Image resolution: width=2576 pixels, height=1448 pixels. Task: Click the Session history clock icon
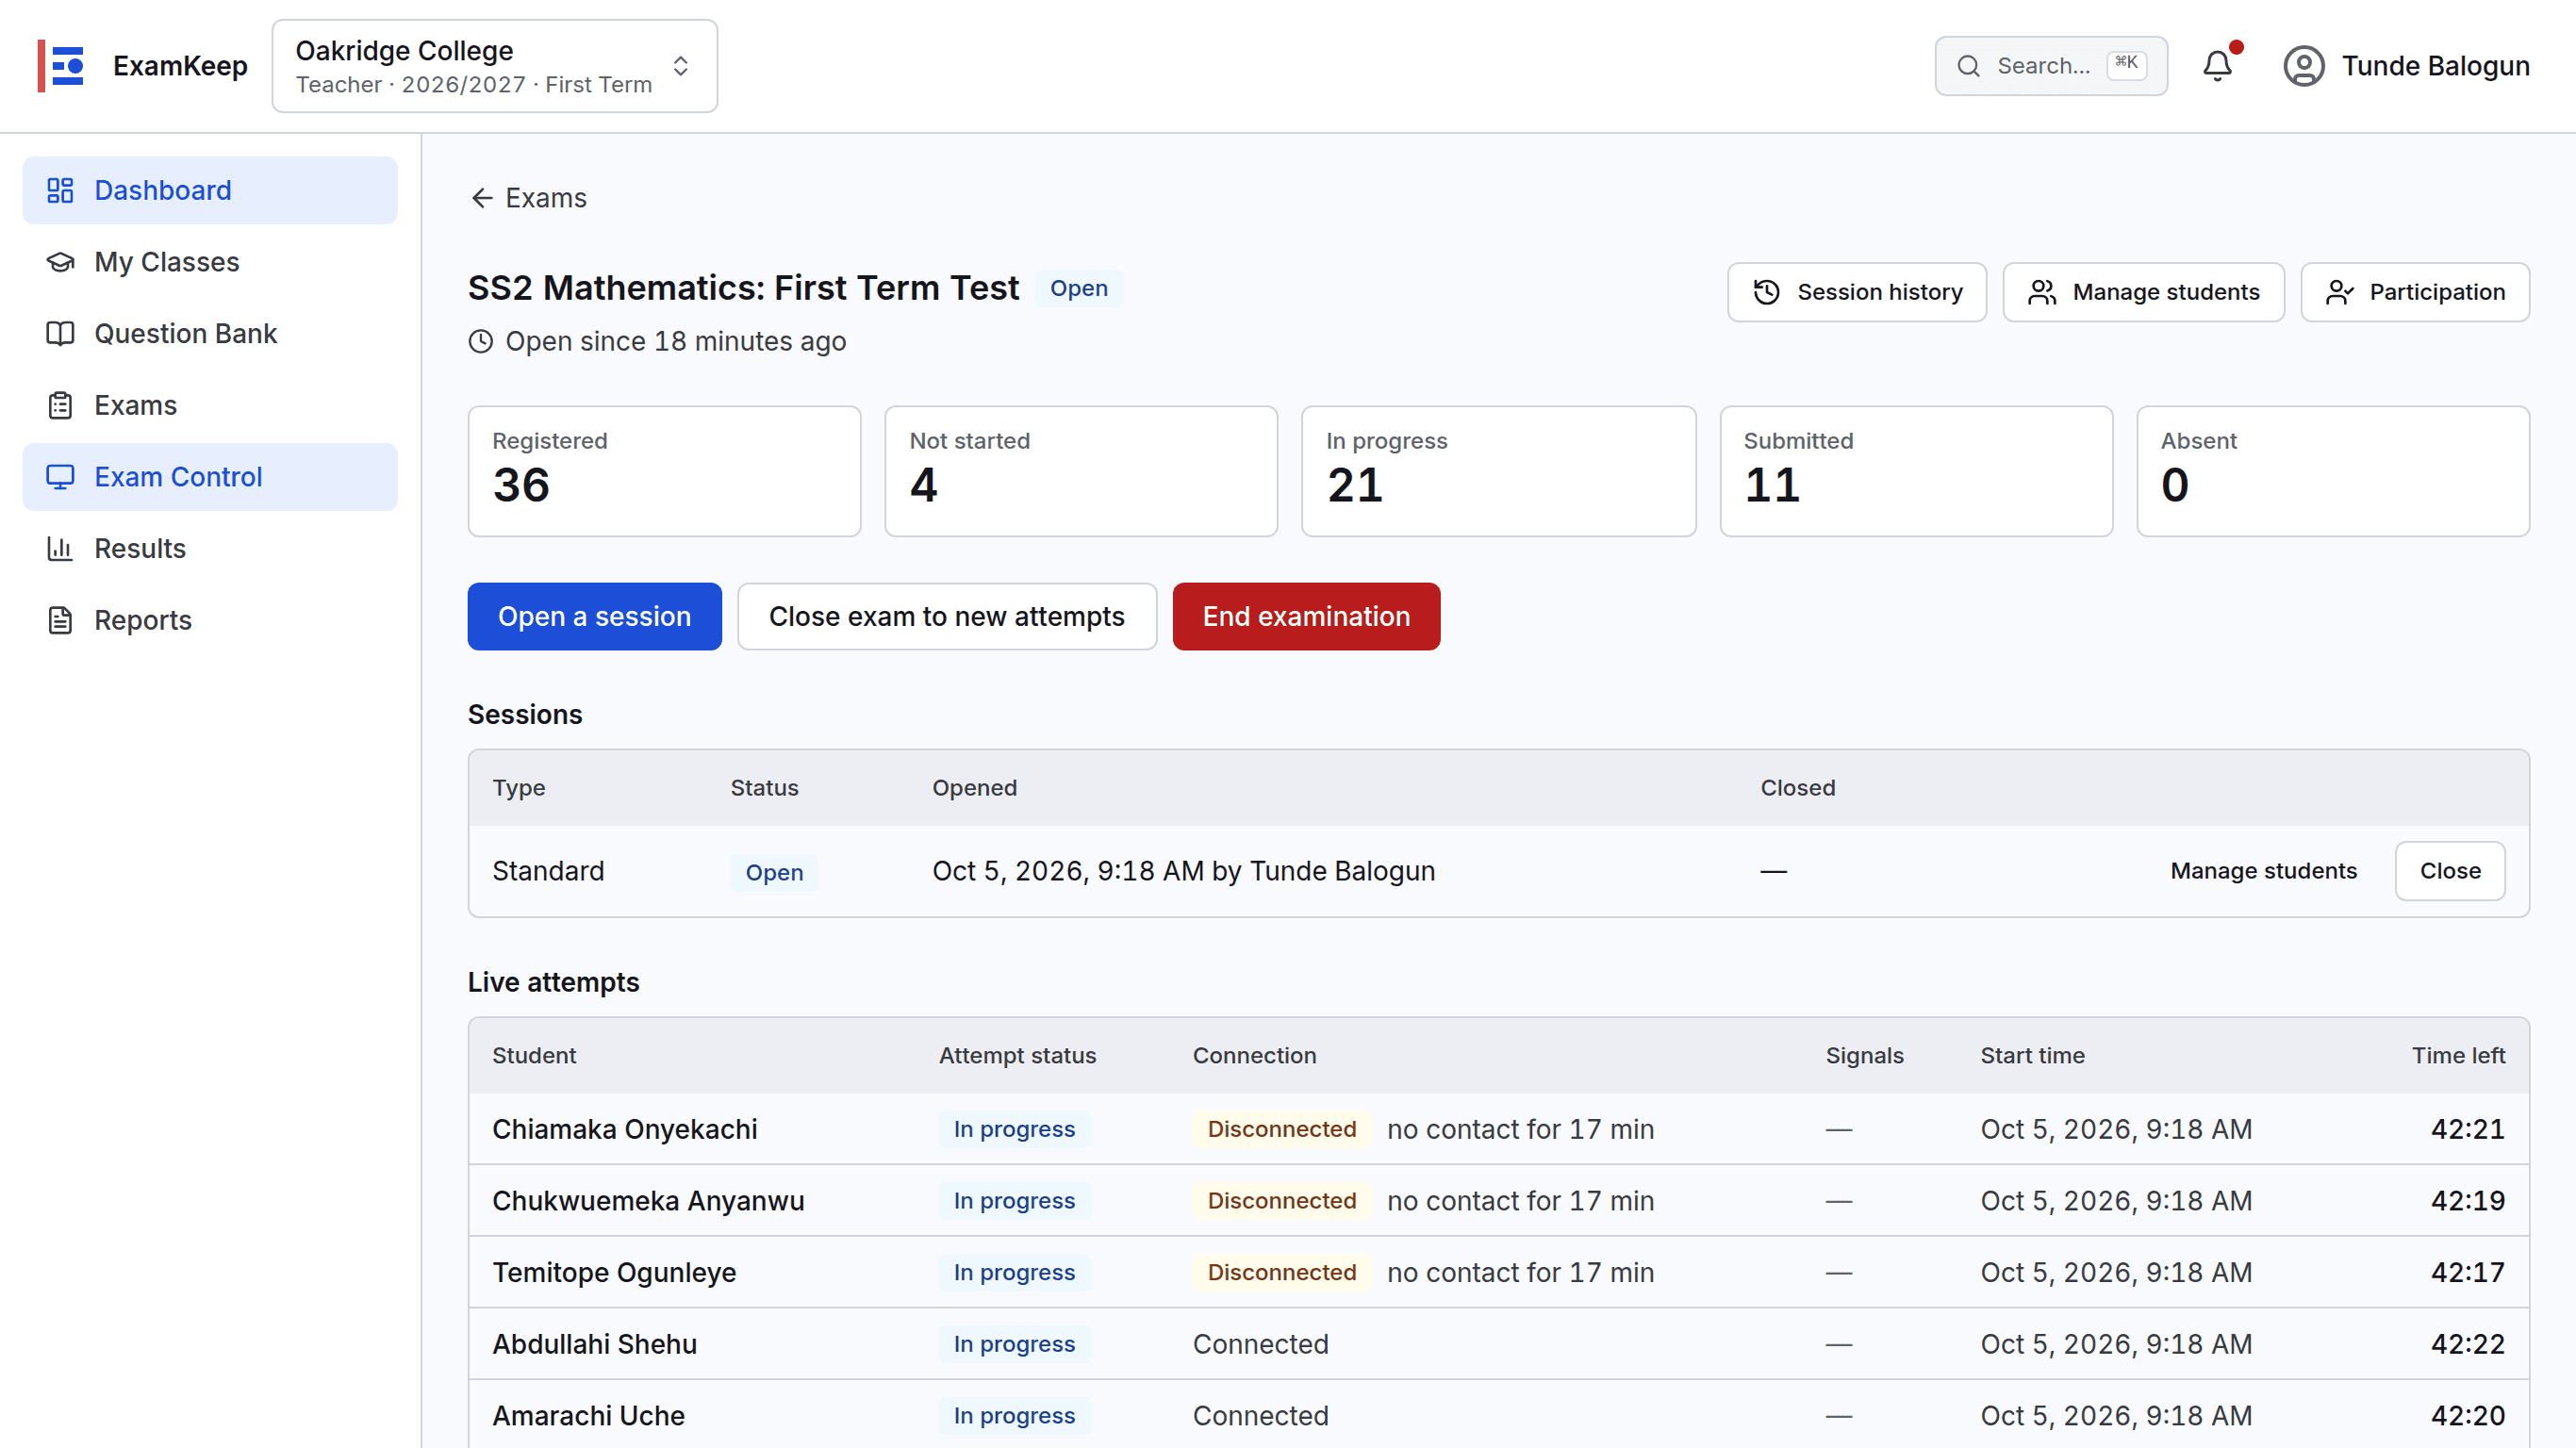[1766, 292]
